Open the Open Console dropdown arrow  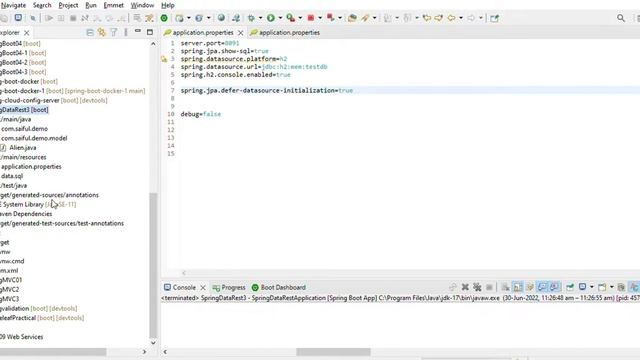[x=611, y=287]
